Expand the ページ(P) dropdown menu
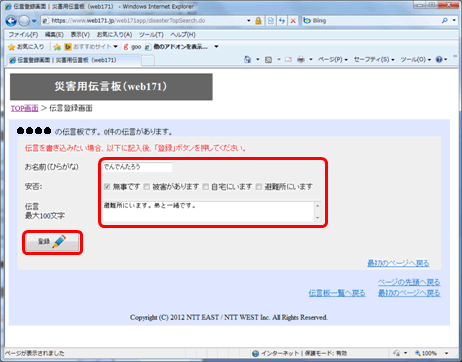Screen dimensions: 462x362 point(333,60)
